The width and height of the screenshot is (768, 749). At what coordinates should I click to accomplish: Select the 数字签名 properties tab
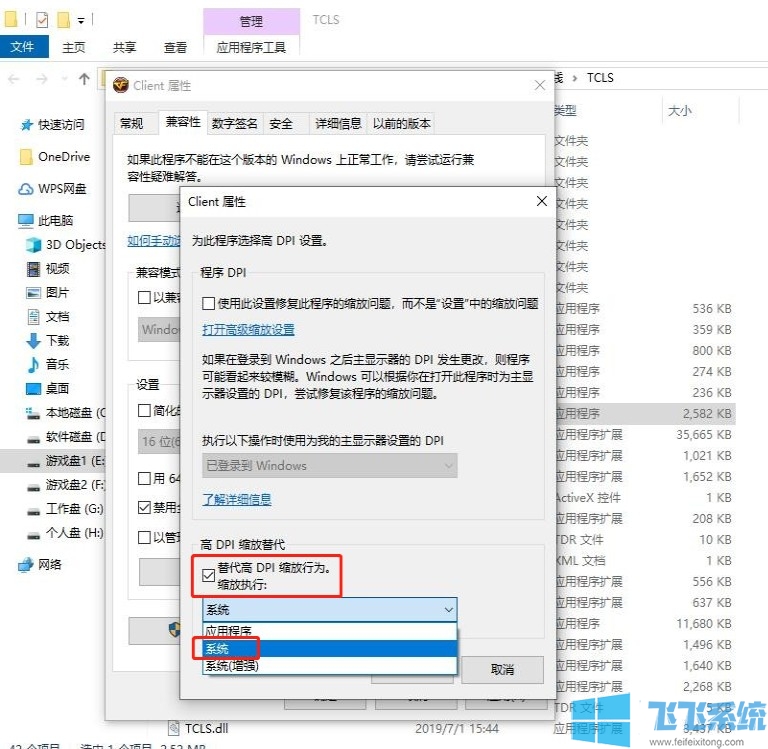tap(235, 123)
